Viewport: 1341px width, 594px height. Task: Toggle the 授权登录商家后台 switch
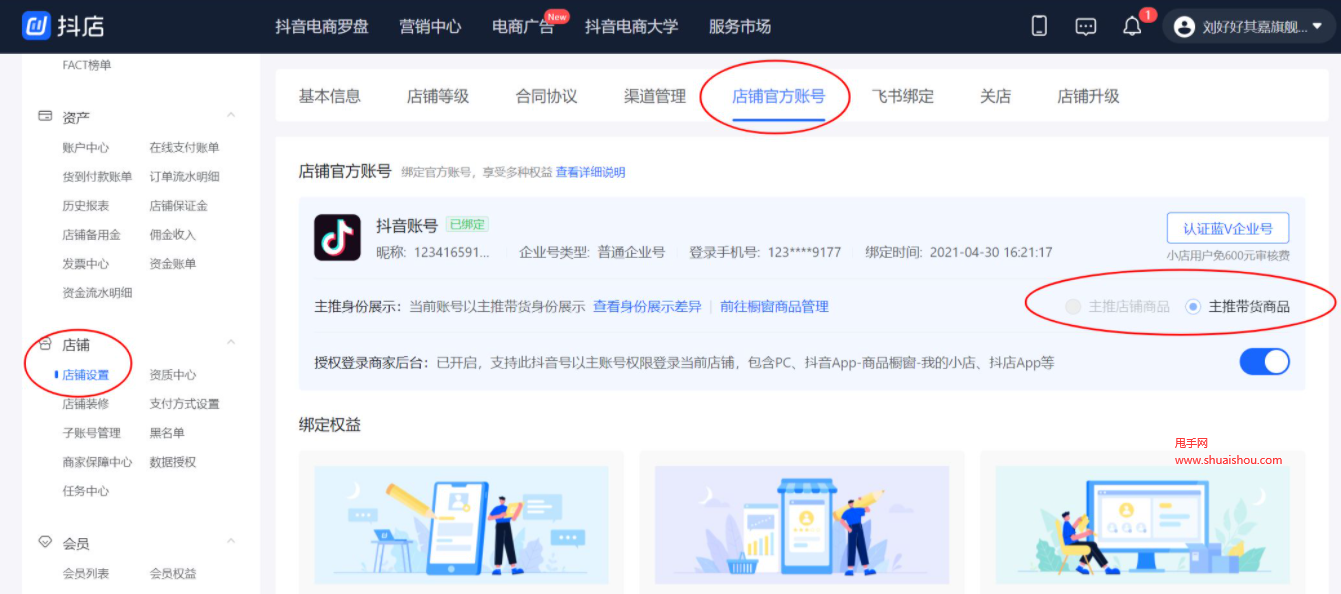point(1264,362)
